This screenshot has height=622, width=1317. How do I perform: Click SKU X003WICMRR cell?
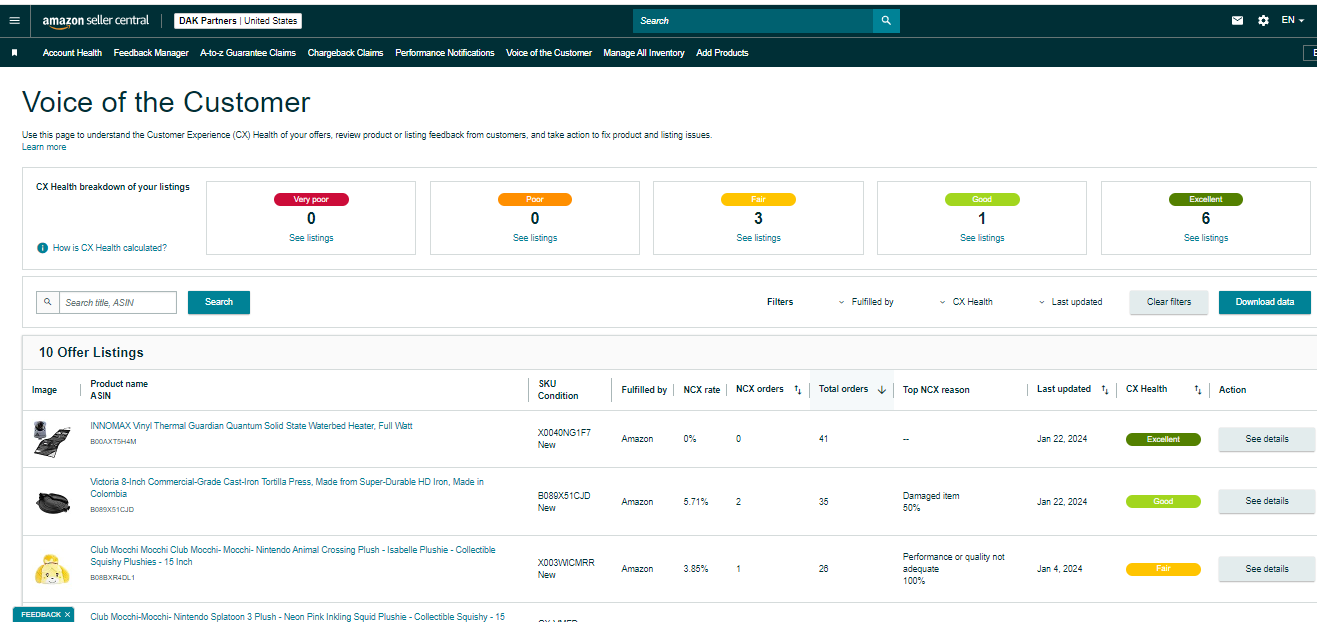[566, 563]
